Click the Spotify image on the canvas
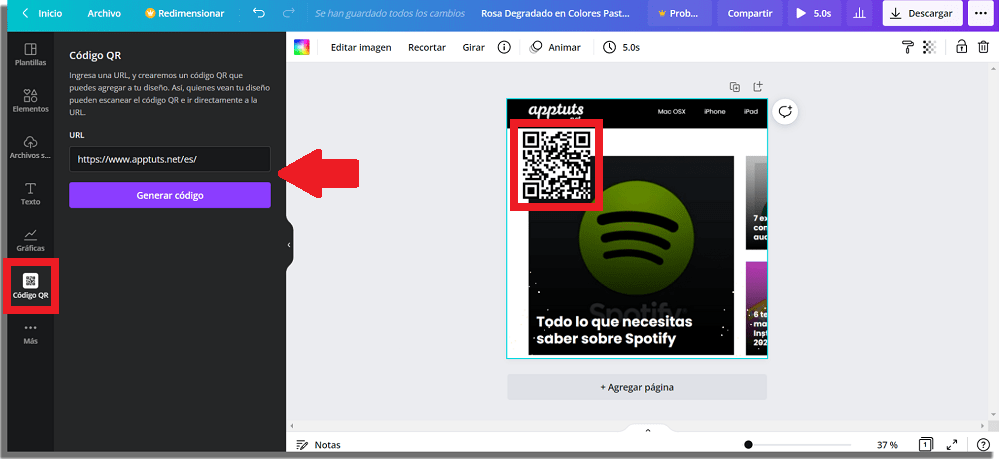The image size is (1000, 460). coord(631,255)
